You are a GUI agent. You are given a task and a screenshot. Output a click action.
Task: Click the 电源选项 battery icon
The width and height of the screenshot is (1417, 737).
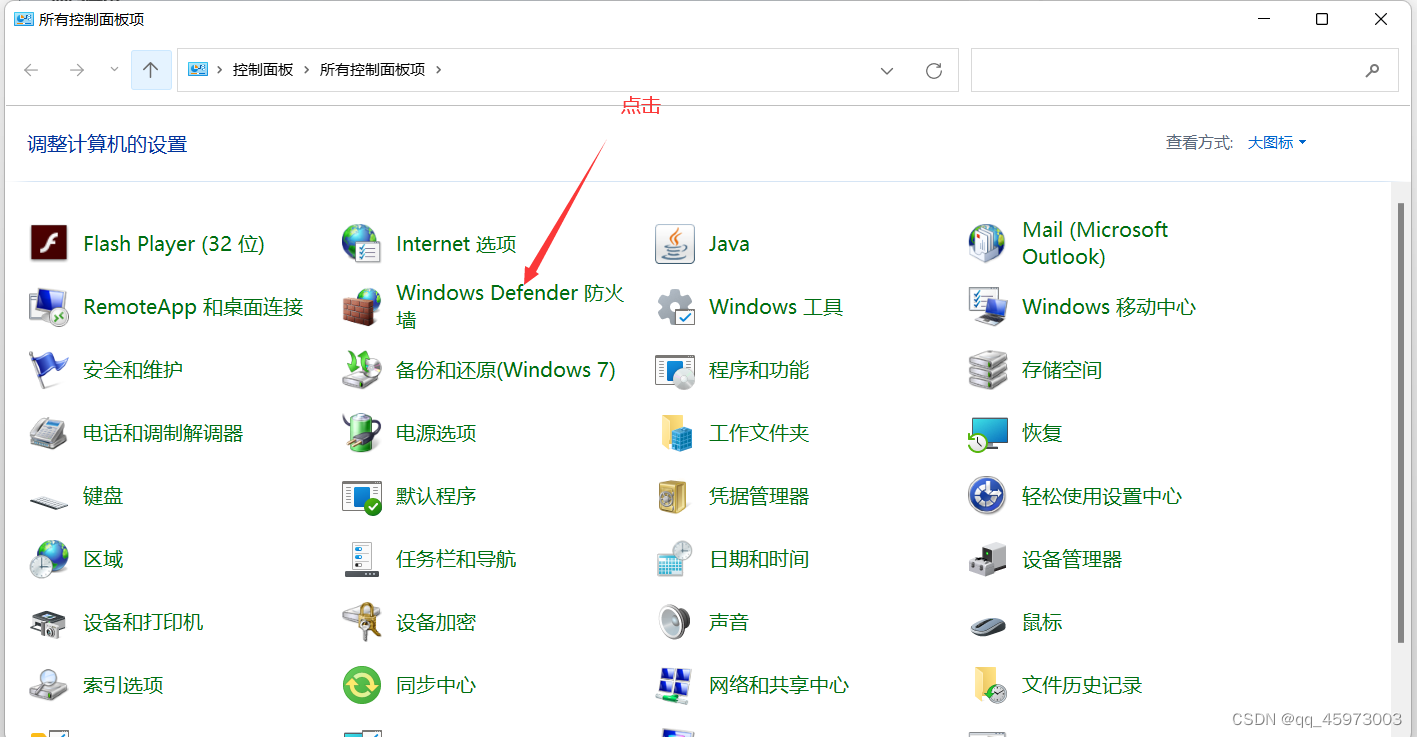pyautogui.click(x=361, y=432)
